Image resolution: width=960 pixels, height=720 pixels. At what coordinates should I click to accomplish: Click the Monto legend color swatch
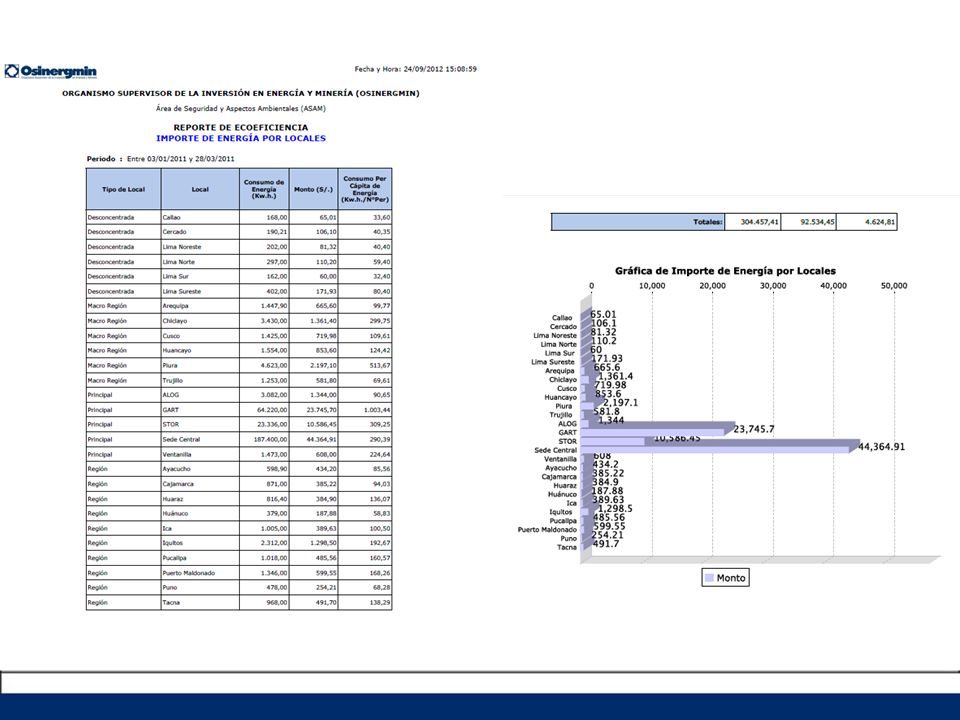[x=709, y=578]
